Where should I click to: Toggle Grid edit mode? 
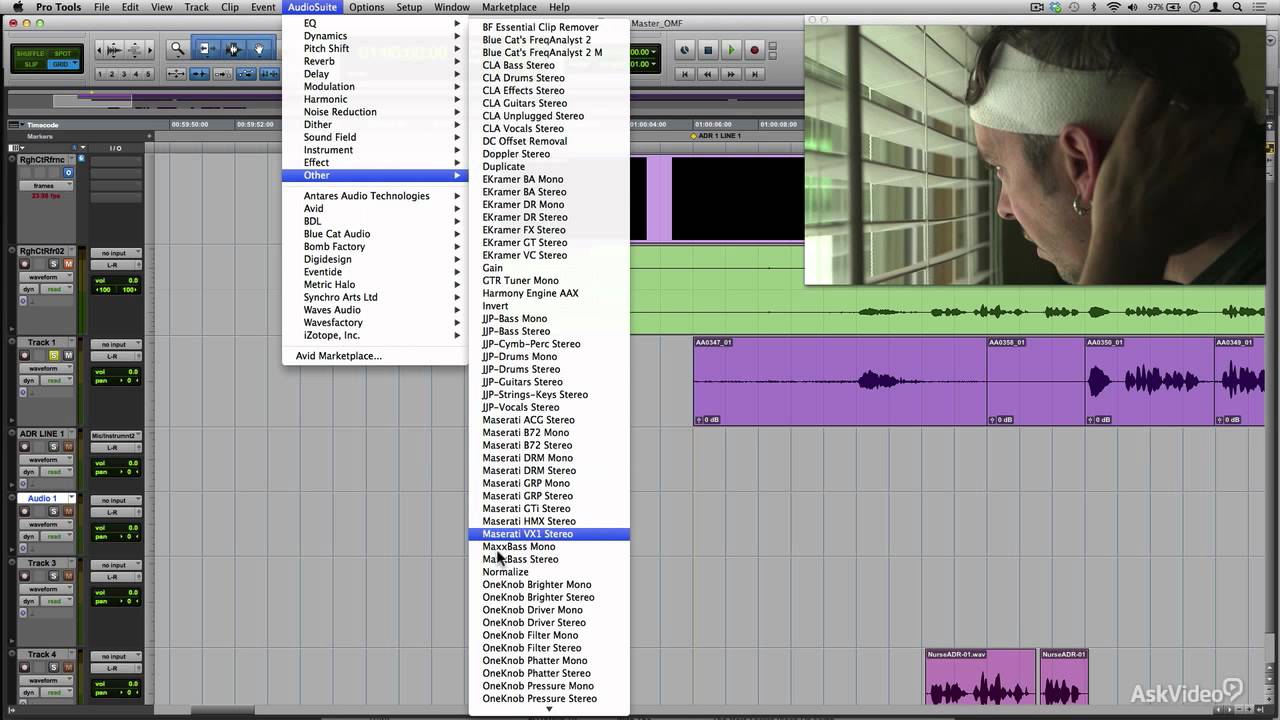(x=63, y=64)
